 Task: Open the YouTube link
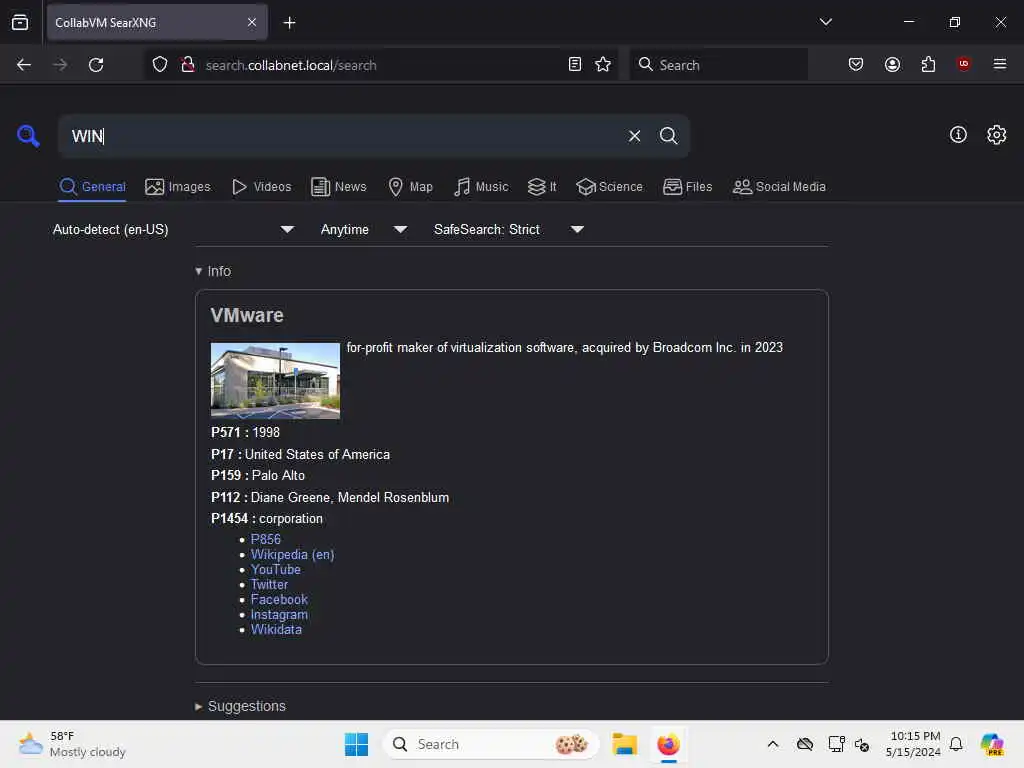(276, 569)
